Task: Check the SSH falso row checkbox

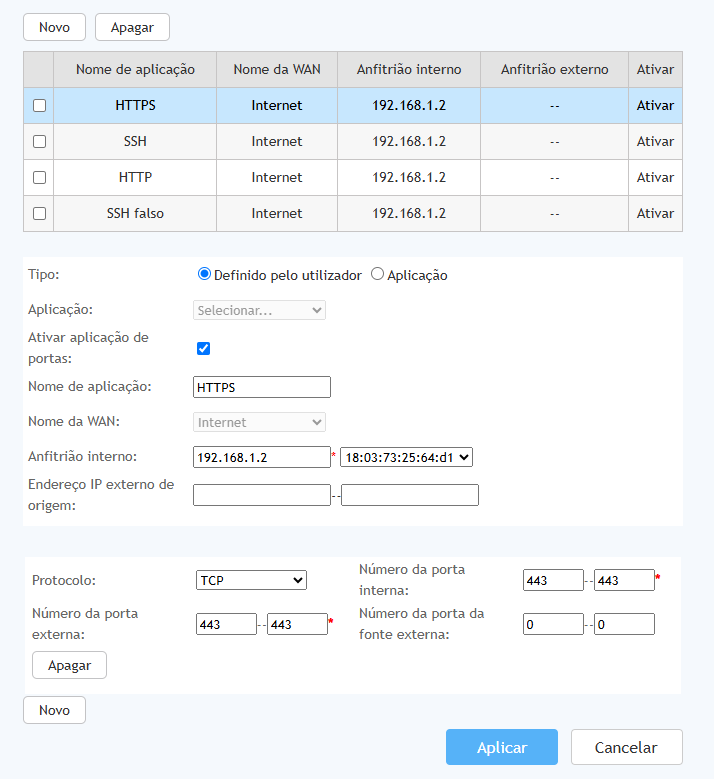Action: (40, 214)
